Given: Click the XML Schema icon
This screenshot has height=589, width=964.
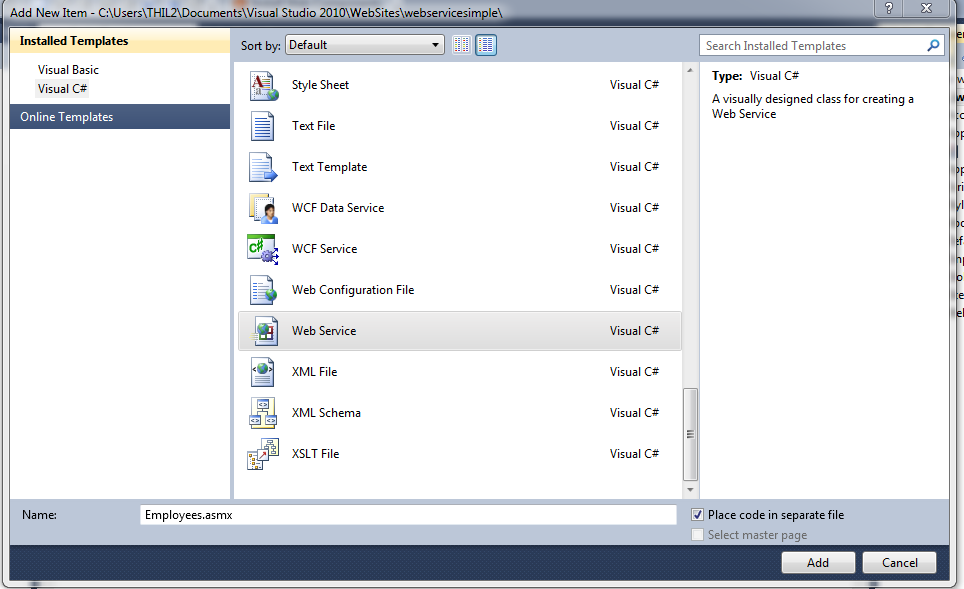Looking at the screenshot, I should pos(262,413).
